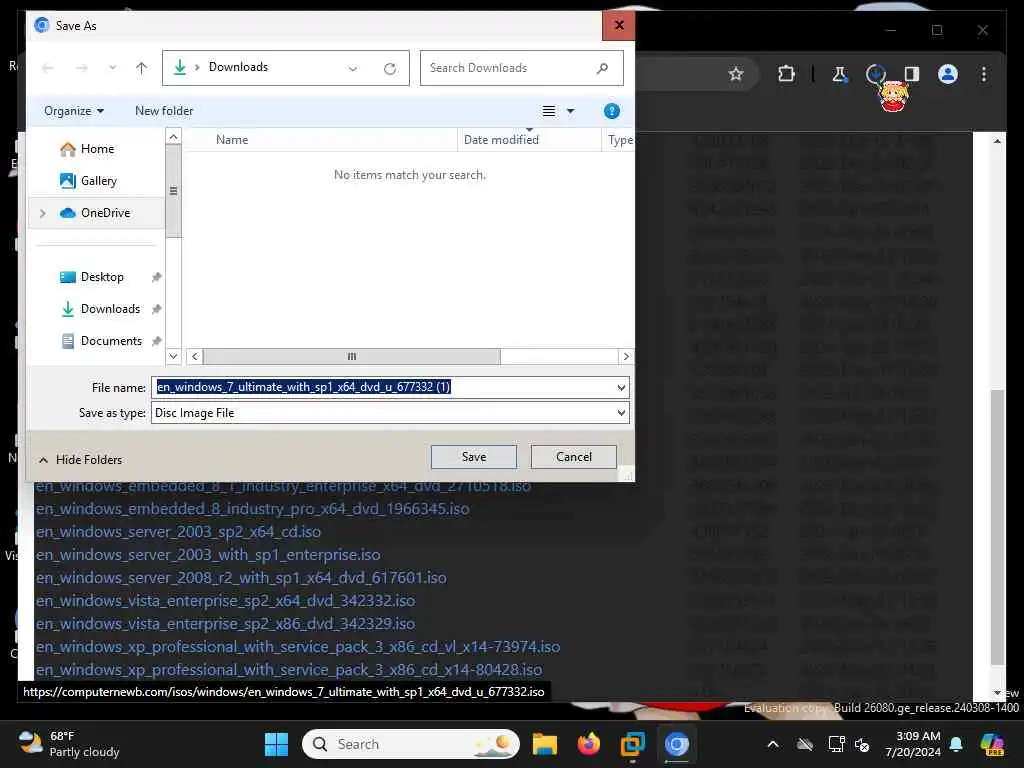Viewport: 1024px width, 768px height.
Task: Show hidden system tray icons chevron
Action: tap(773, 744)
